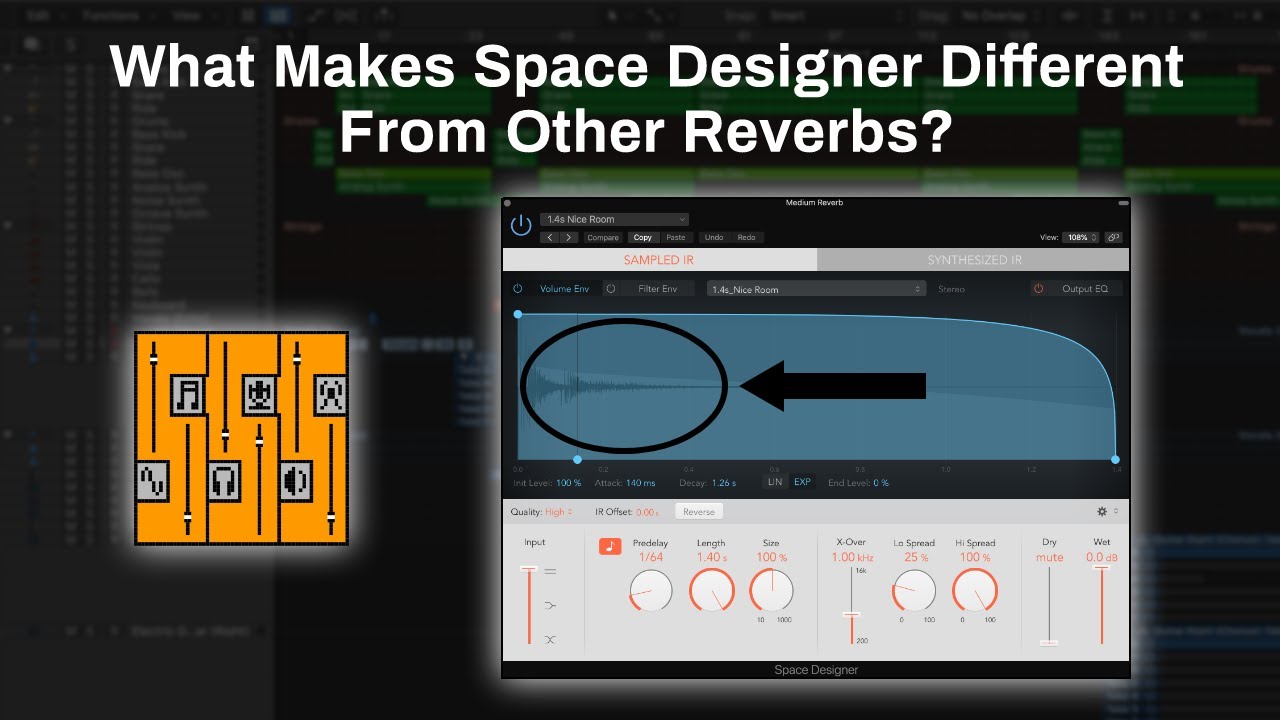Click the Size knob
The height and width of the screenshot is (720, 1280).
click(772, 591)
